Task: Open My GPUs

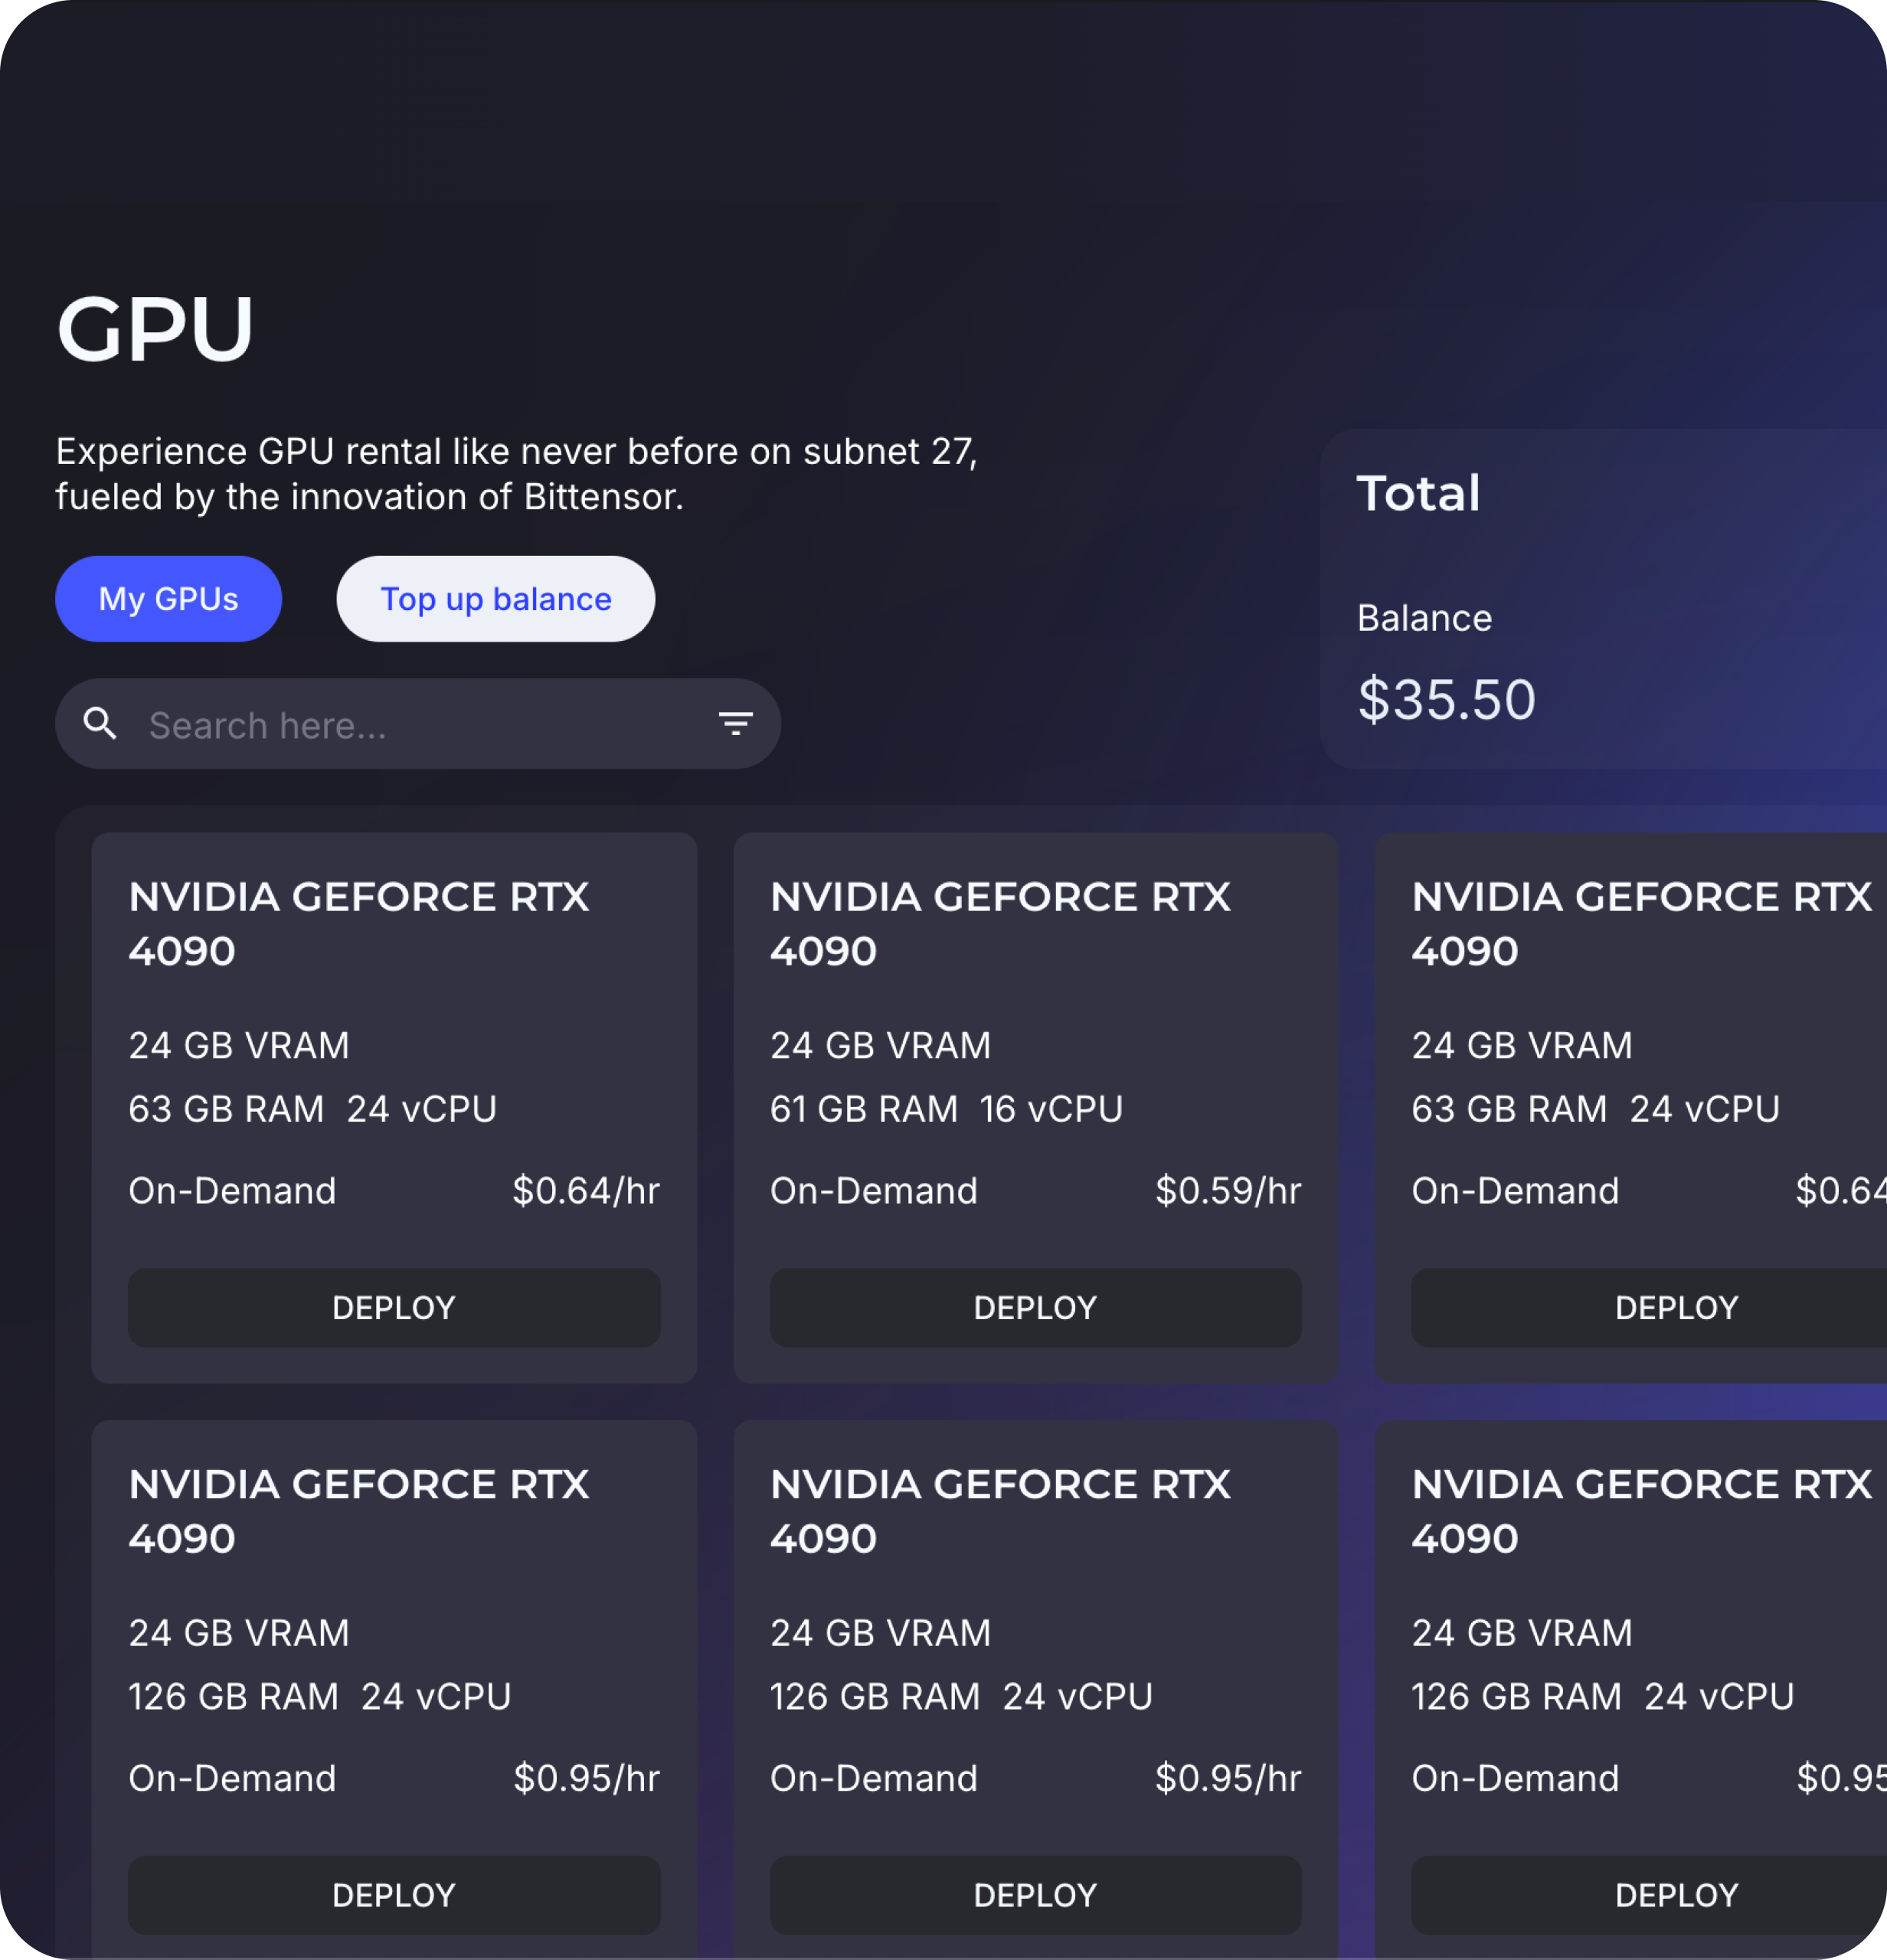Action: point(168,599)
